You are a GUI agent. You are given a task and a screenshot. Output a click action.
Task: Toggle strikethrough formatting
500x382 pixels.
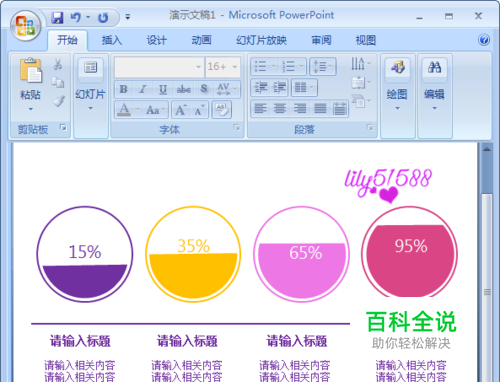click(x=184, y=89)
